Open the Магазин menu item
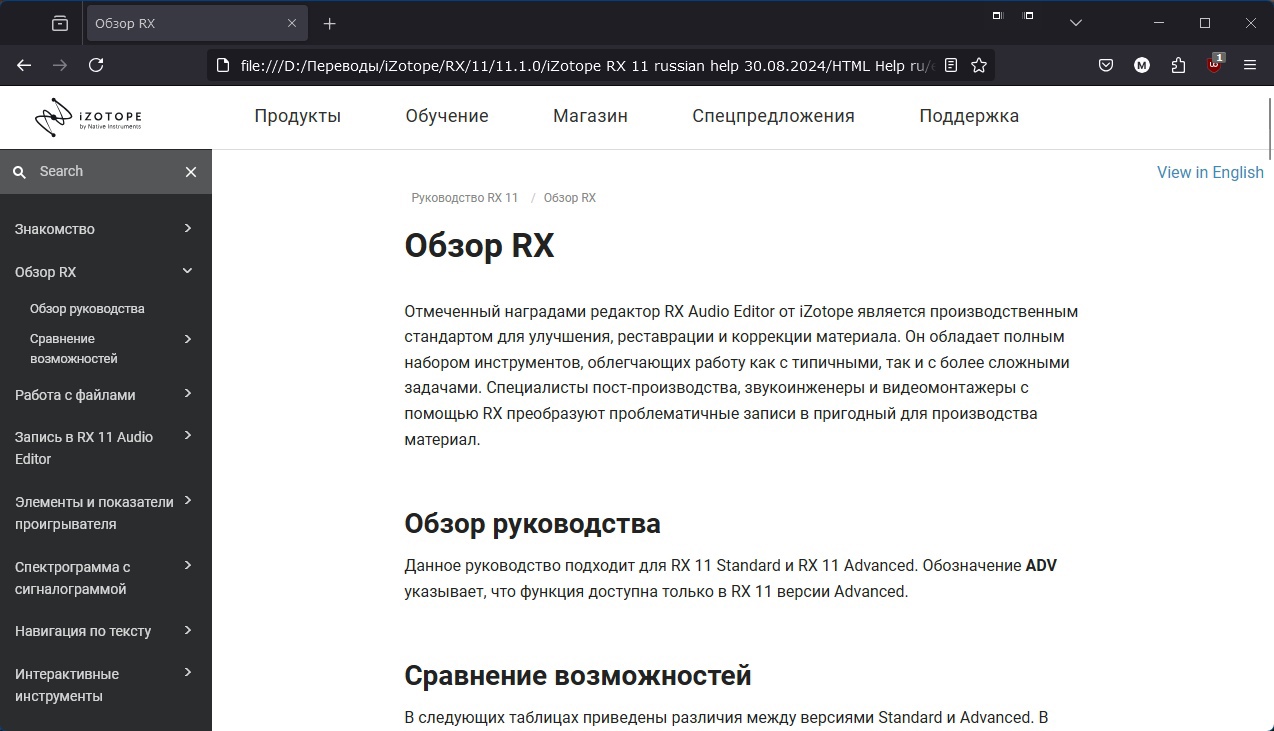The height and width of the screenshot is (731, 1274). click(590, 116)
